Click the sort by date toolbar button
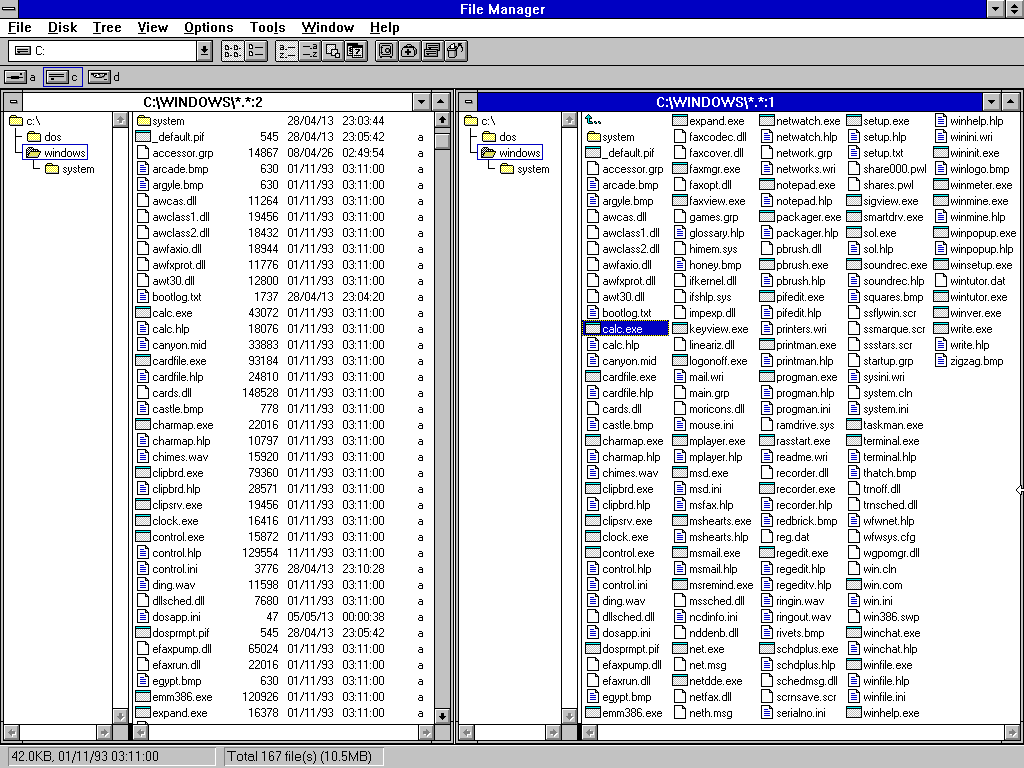The image size is (1024, 768). pyautogui.click(x=355, y=51)
